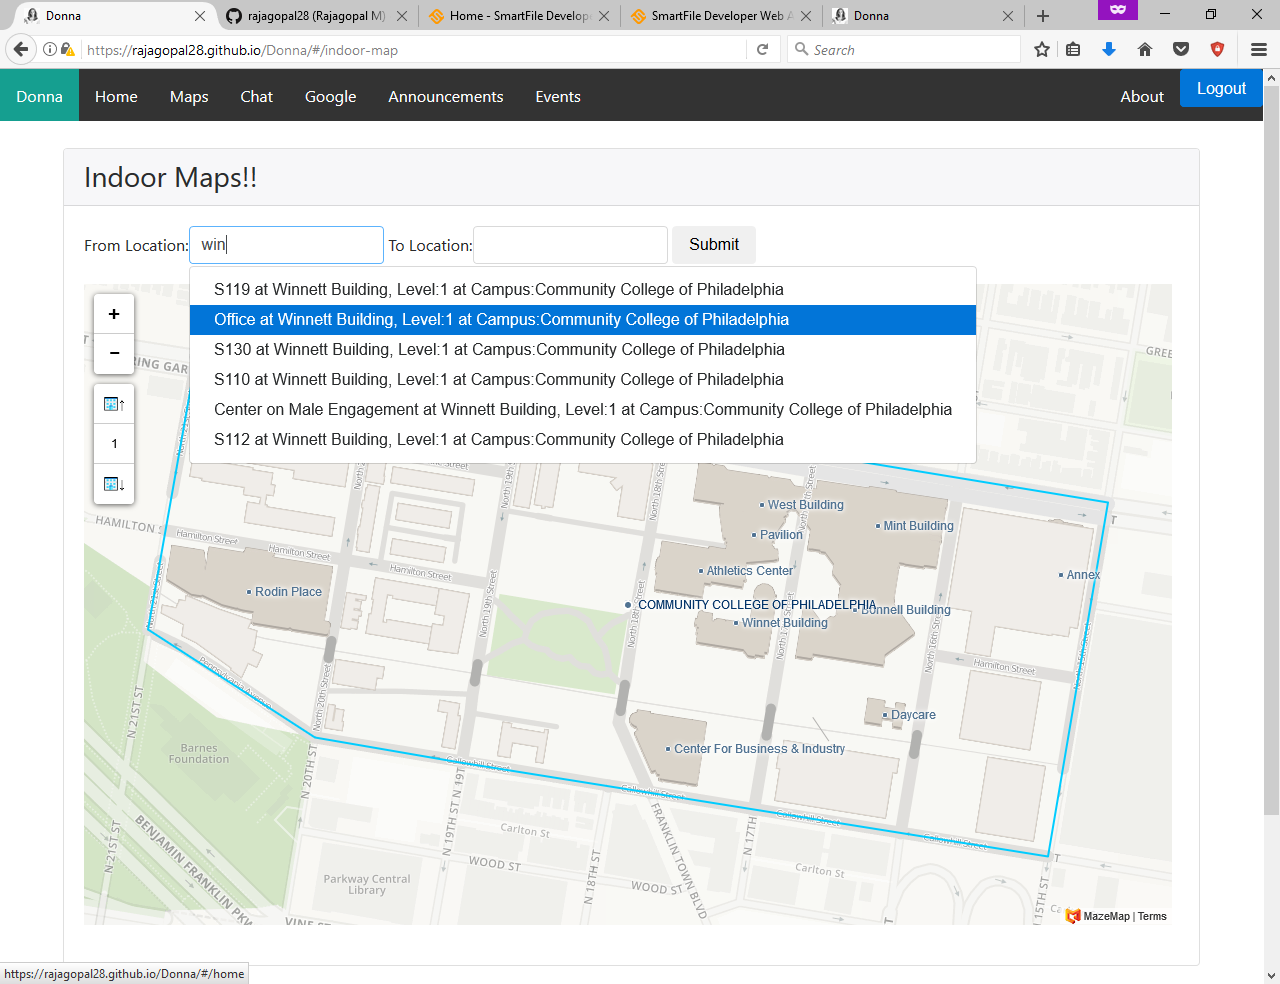
Task: Open the downloads arrow icon
Action: click(1109, 49)
